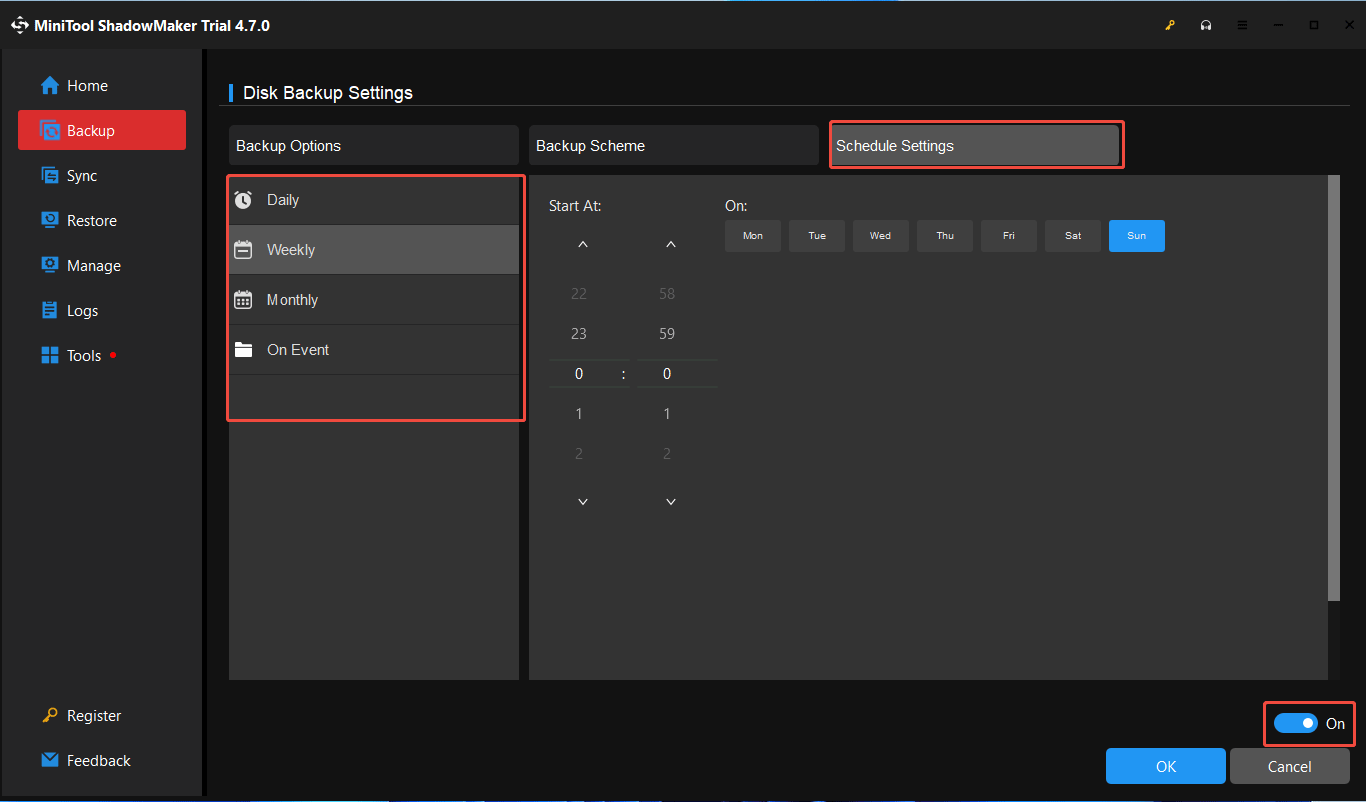Click the hour up chevron under Start At
The height and width of the screenshot is (802, 1366).
[x=581, y=243]
